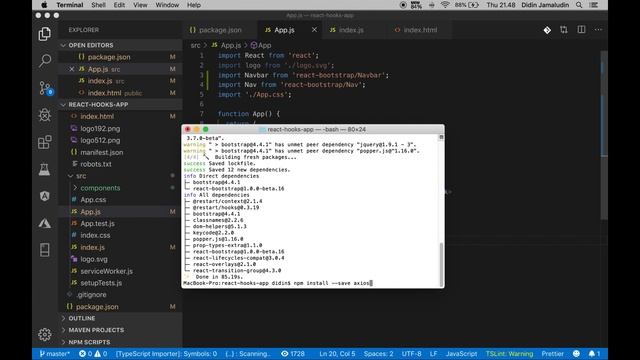Click the Wi-Fi icon in macOS menu bar

click(x=445, y=5)
